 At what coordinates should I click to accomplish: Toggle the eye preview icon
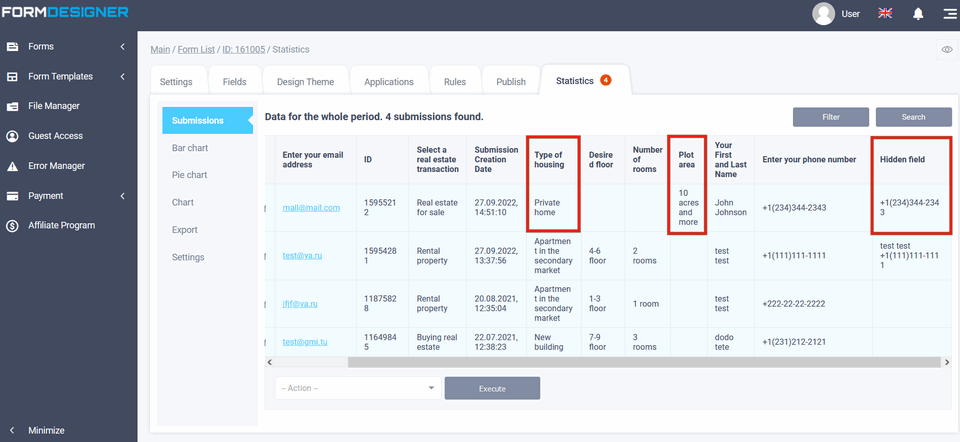(x=946, y=49)
